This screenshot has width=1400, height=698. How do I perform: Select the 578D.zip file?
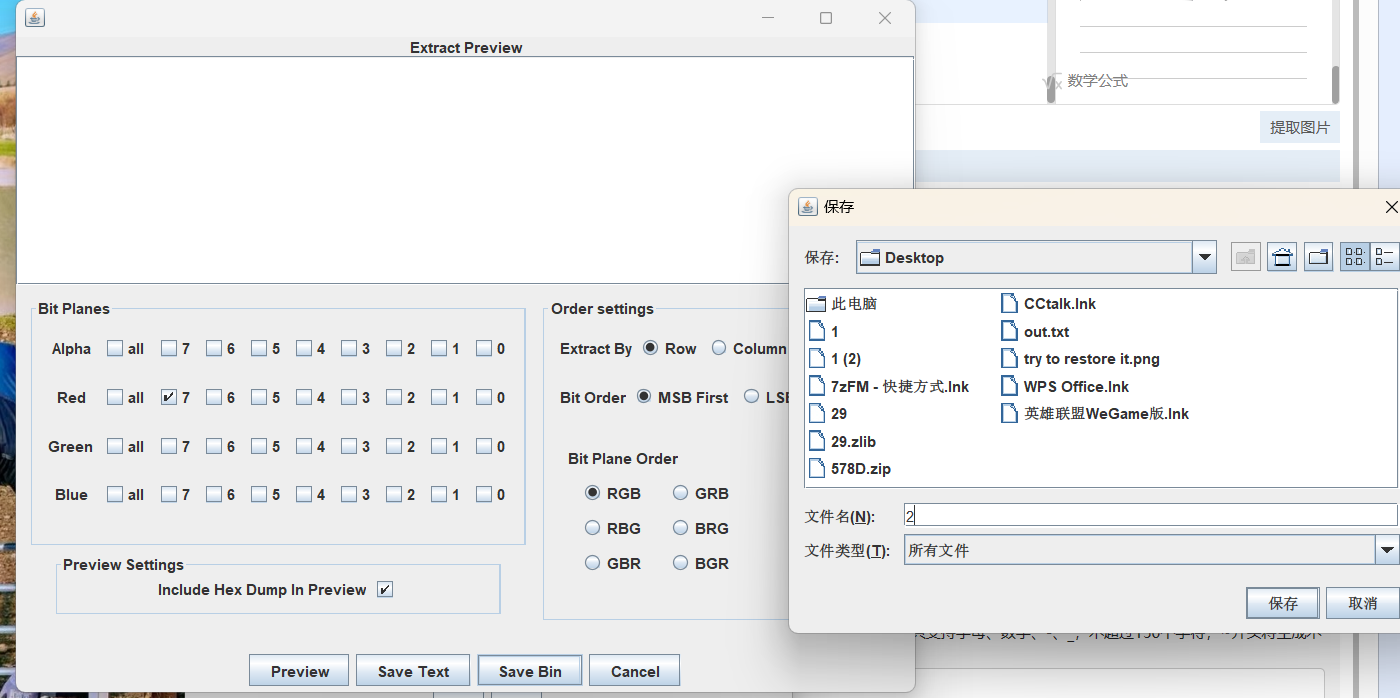(849, 468)
